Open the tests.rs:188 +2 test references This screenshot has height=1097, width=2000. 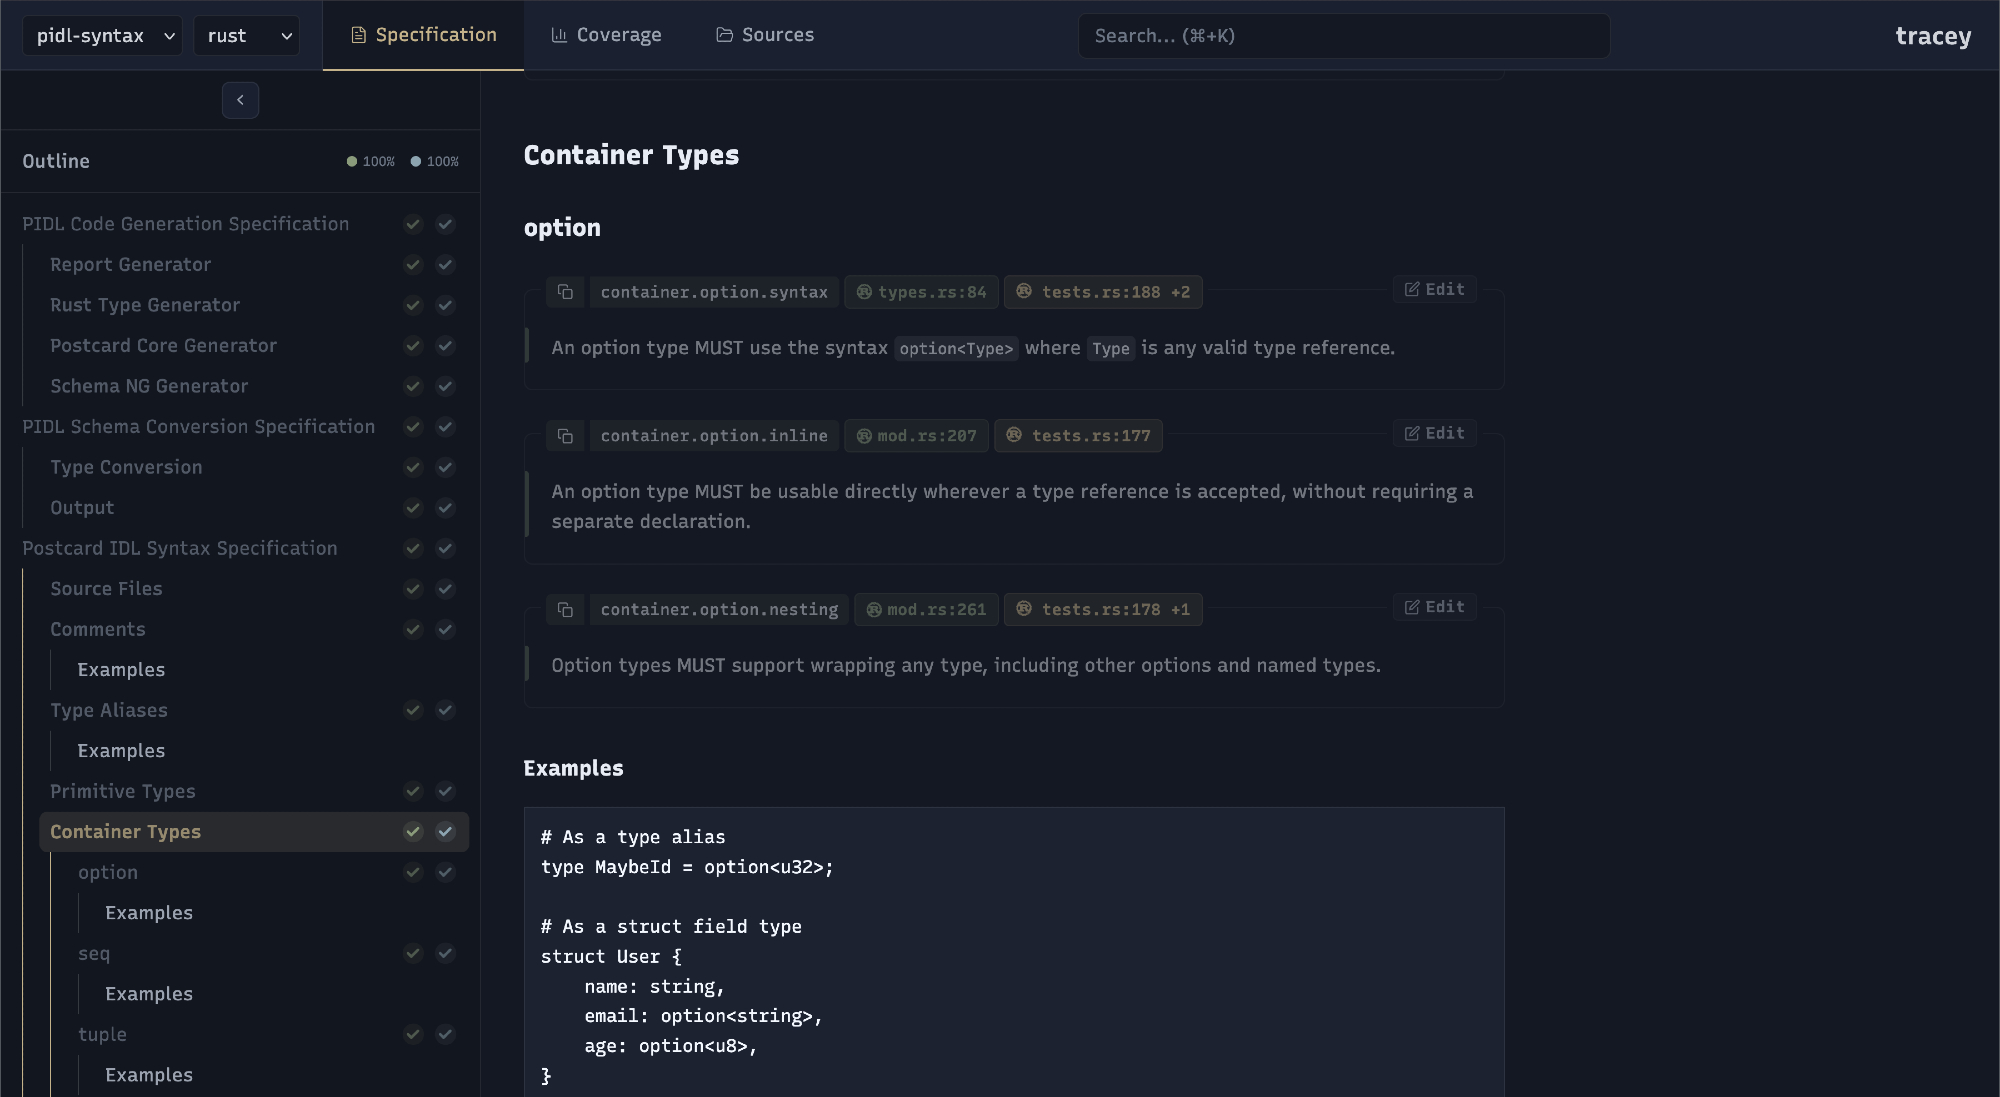click(1103, 292)
